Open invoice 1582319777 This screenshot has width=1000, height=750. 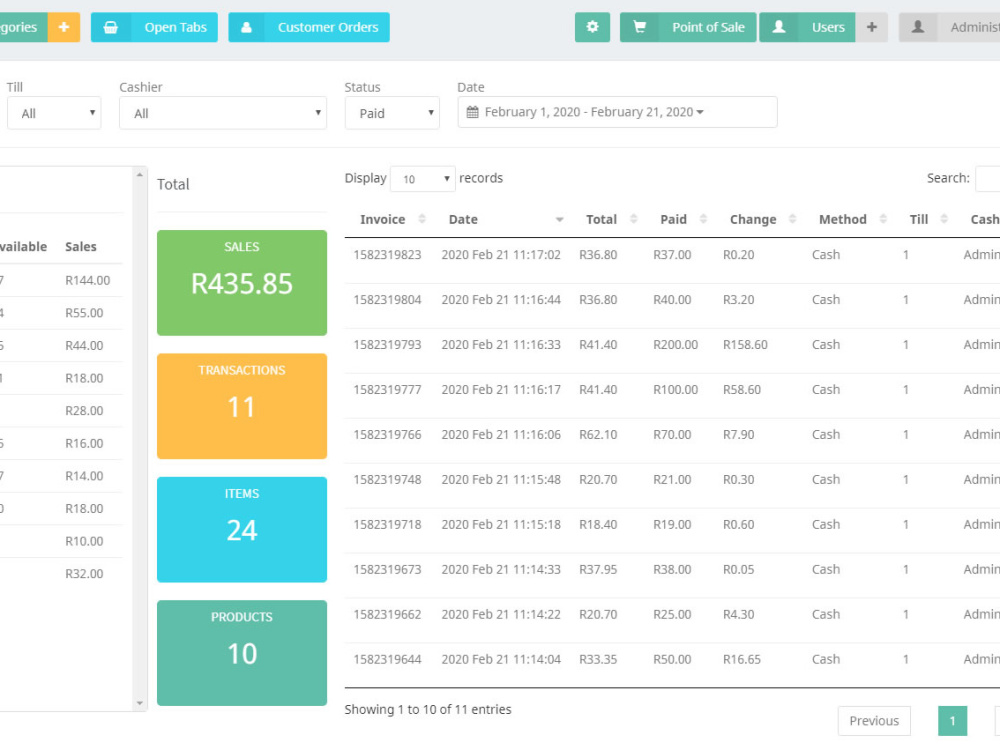[387, 390]
